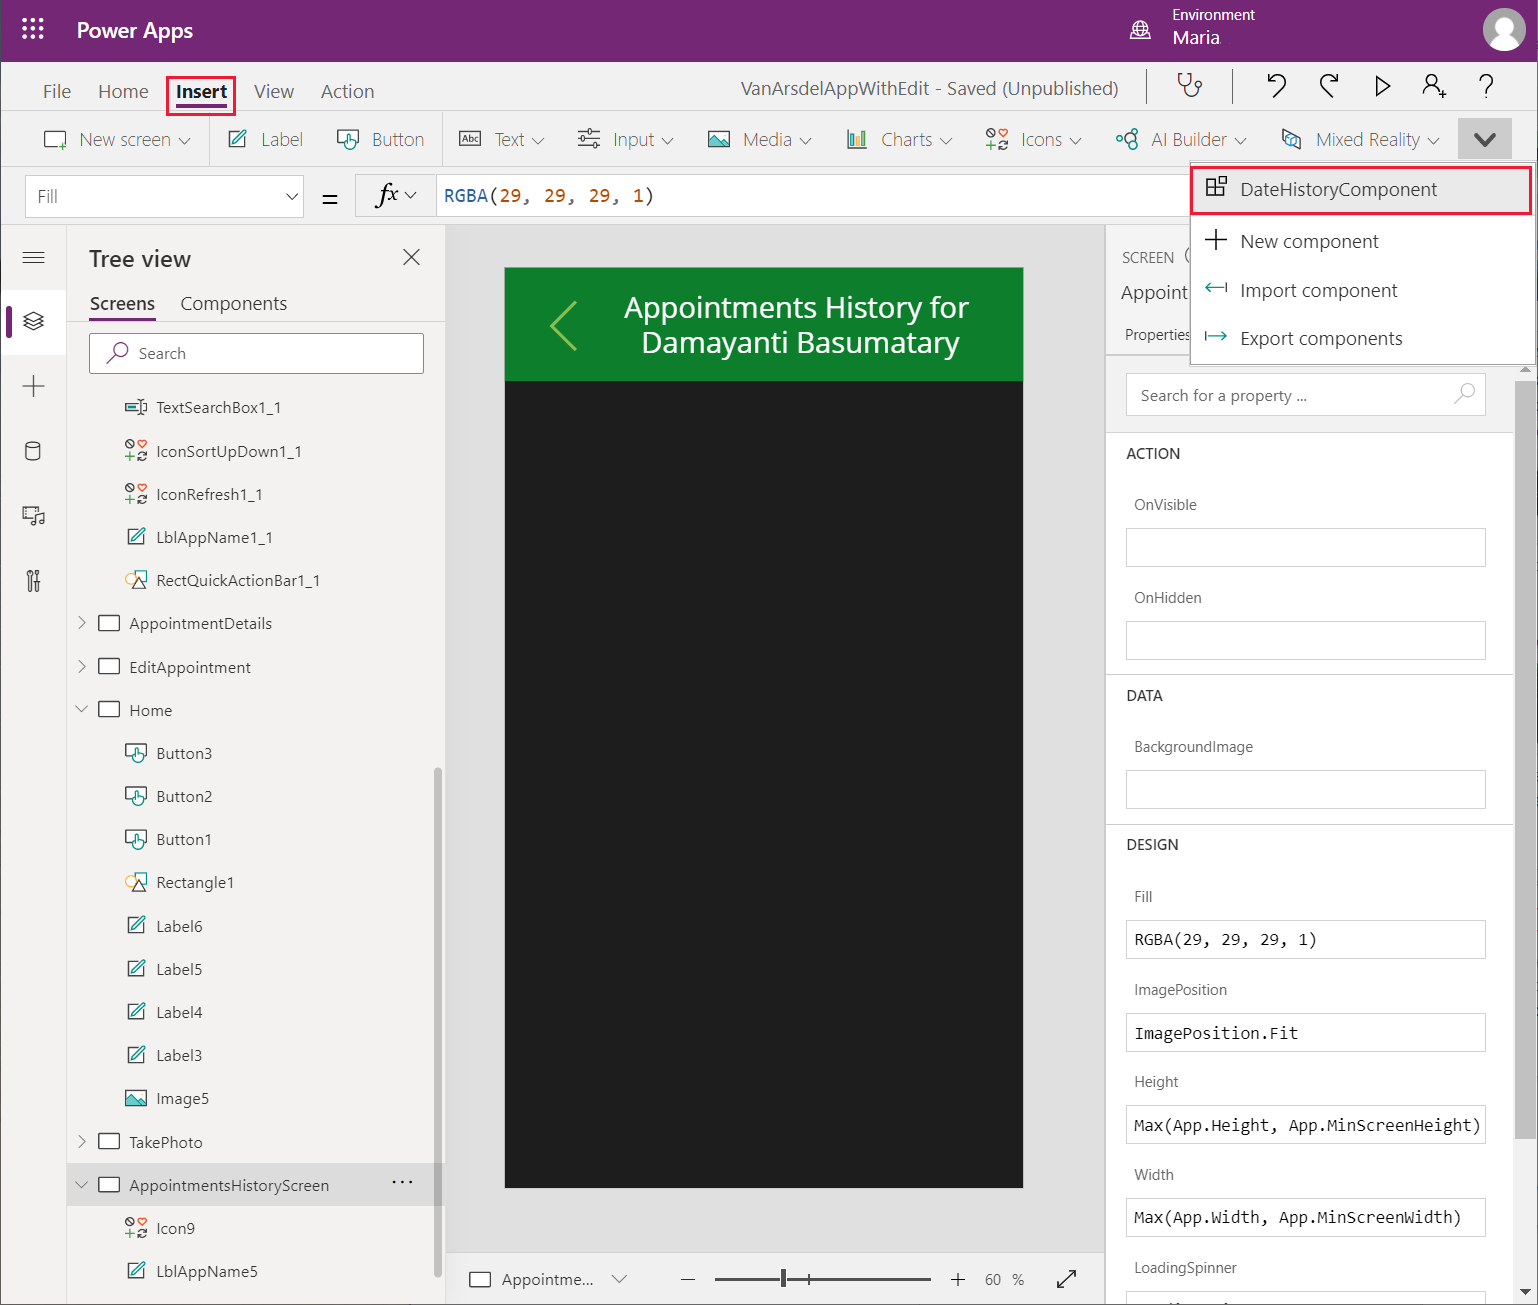The height and width of the screenshot is (1305, 1538).
Task: Select DateHistoryComponent from the menu
Action: click(1338, 190)
